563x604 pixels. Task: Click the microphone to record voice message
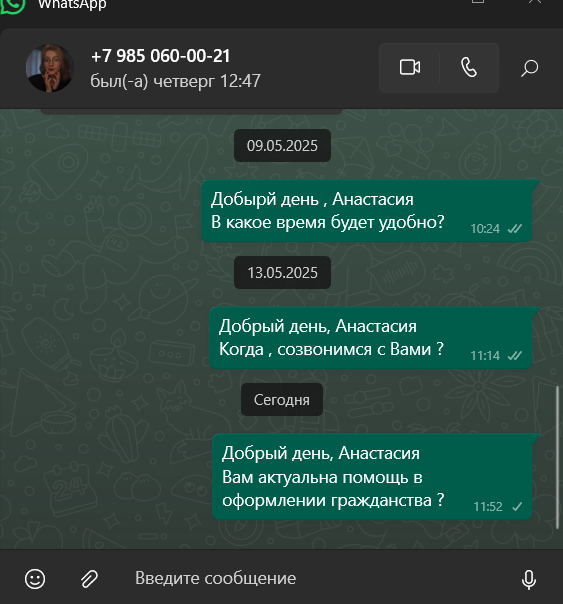[x=529, y=579]
